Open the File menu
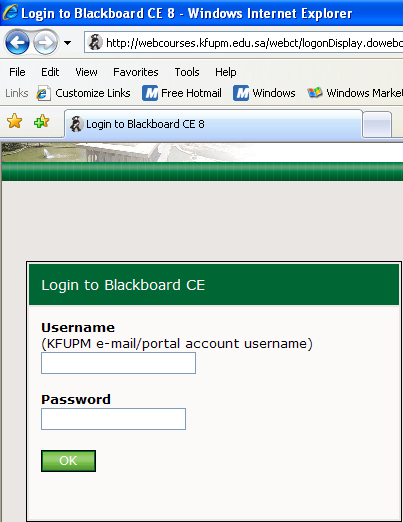Viewport: 403px width, 522px height. click(17, 72)
